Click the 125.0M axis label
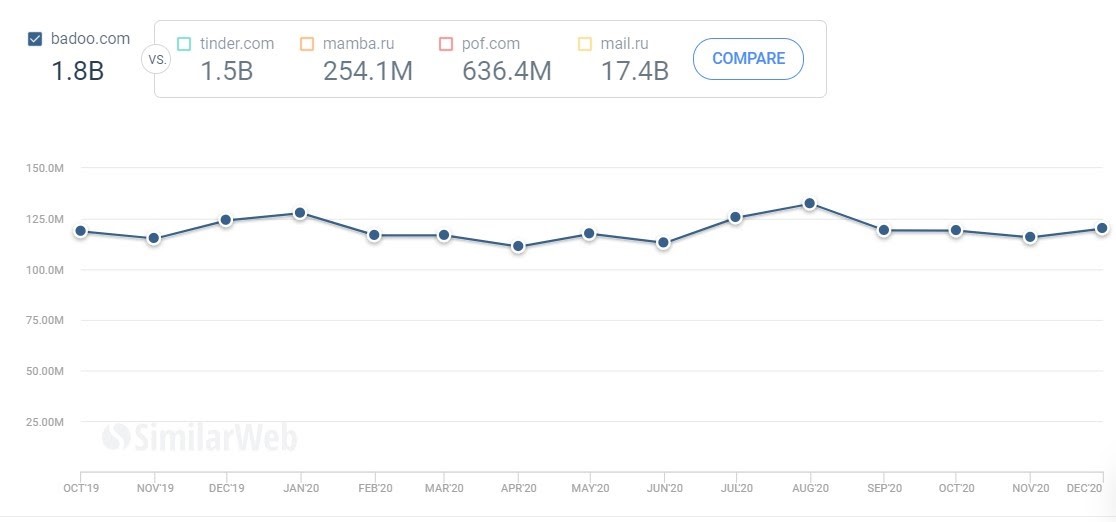Viewport: 1116px width, 522px height. (x=44, y=219)
